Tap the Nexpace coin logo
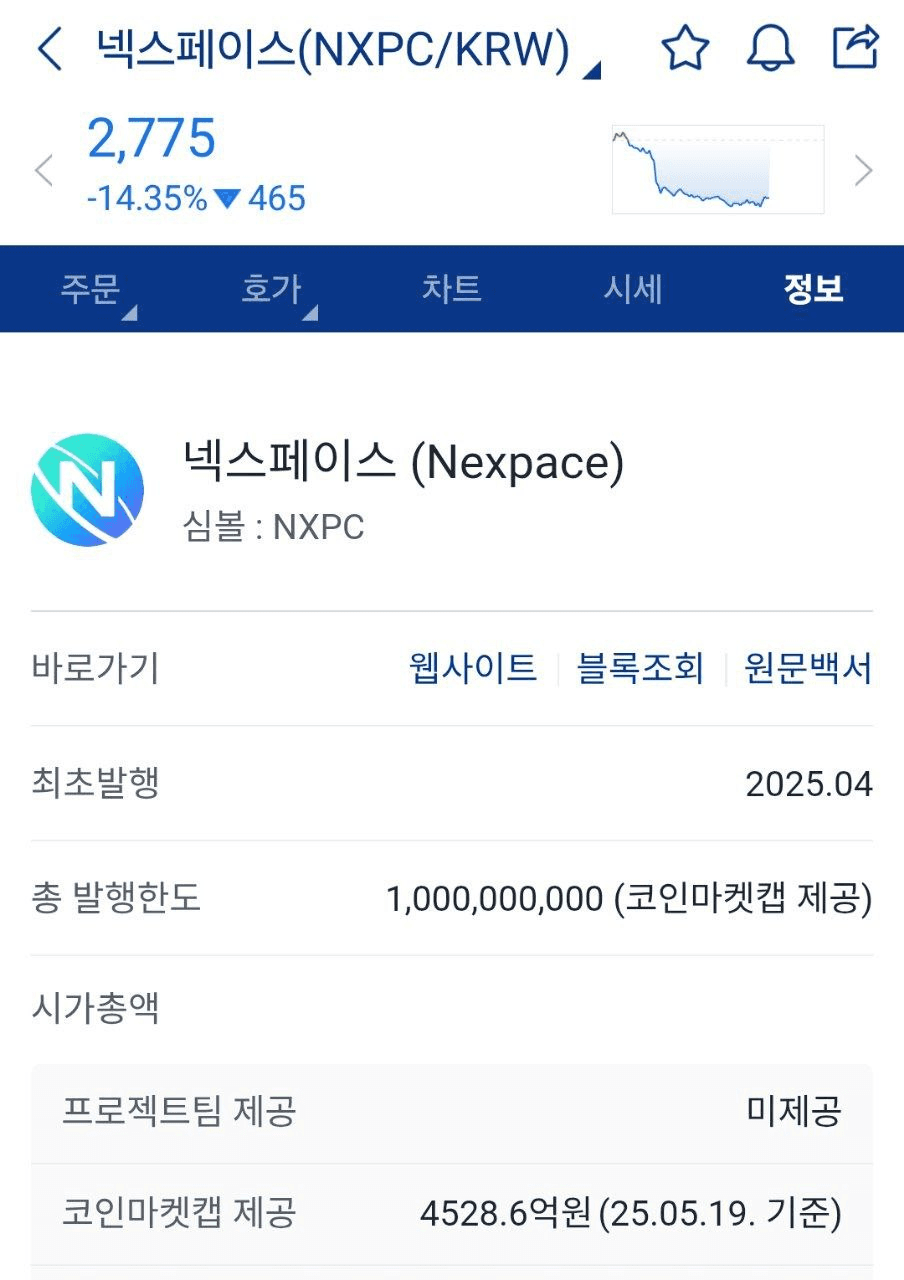This screenshot has height=1280, width=904. point(88,489)
